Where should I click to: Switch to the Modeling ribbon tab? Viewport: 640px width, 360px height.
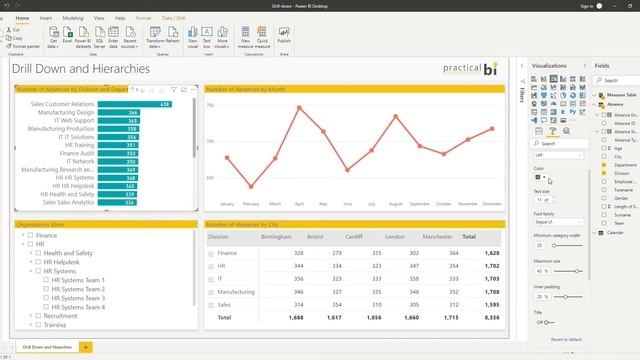73,18
